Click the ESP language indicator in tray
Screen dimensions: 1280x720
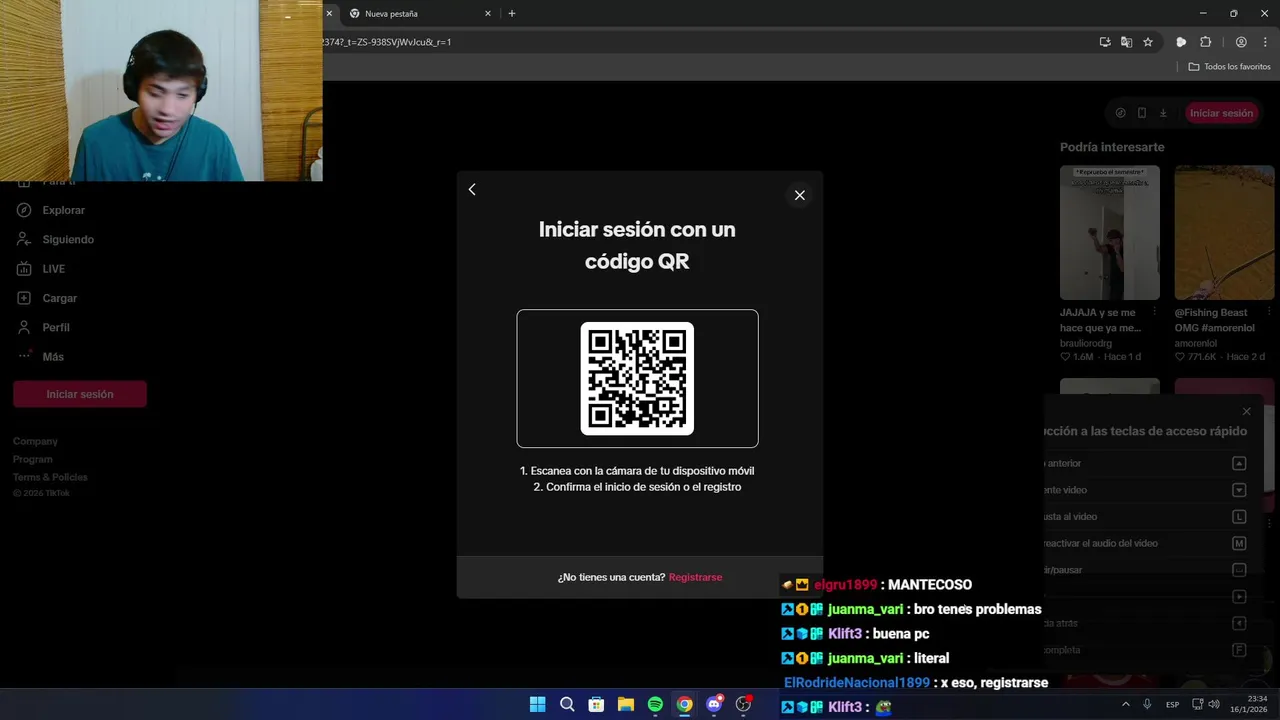1172,704
